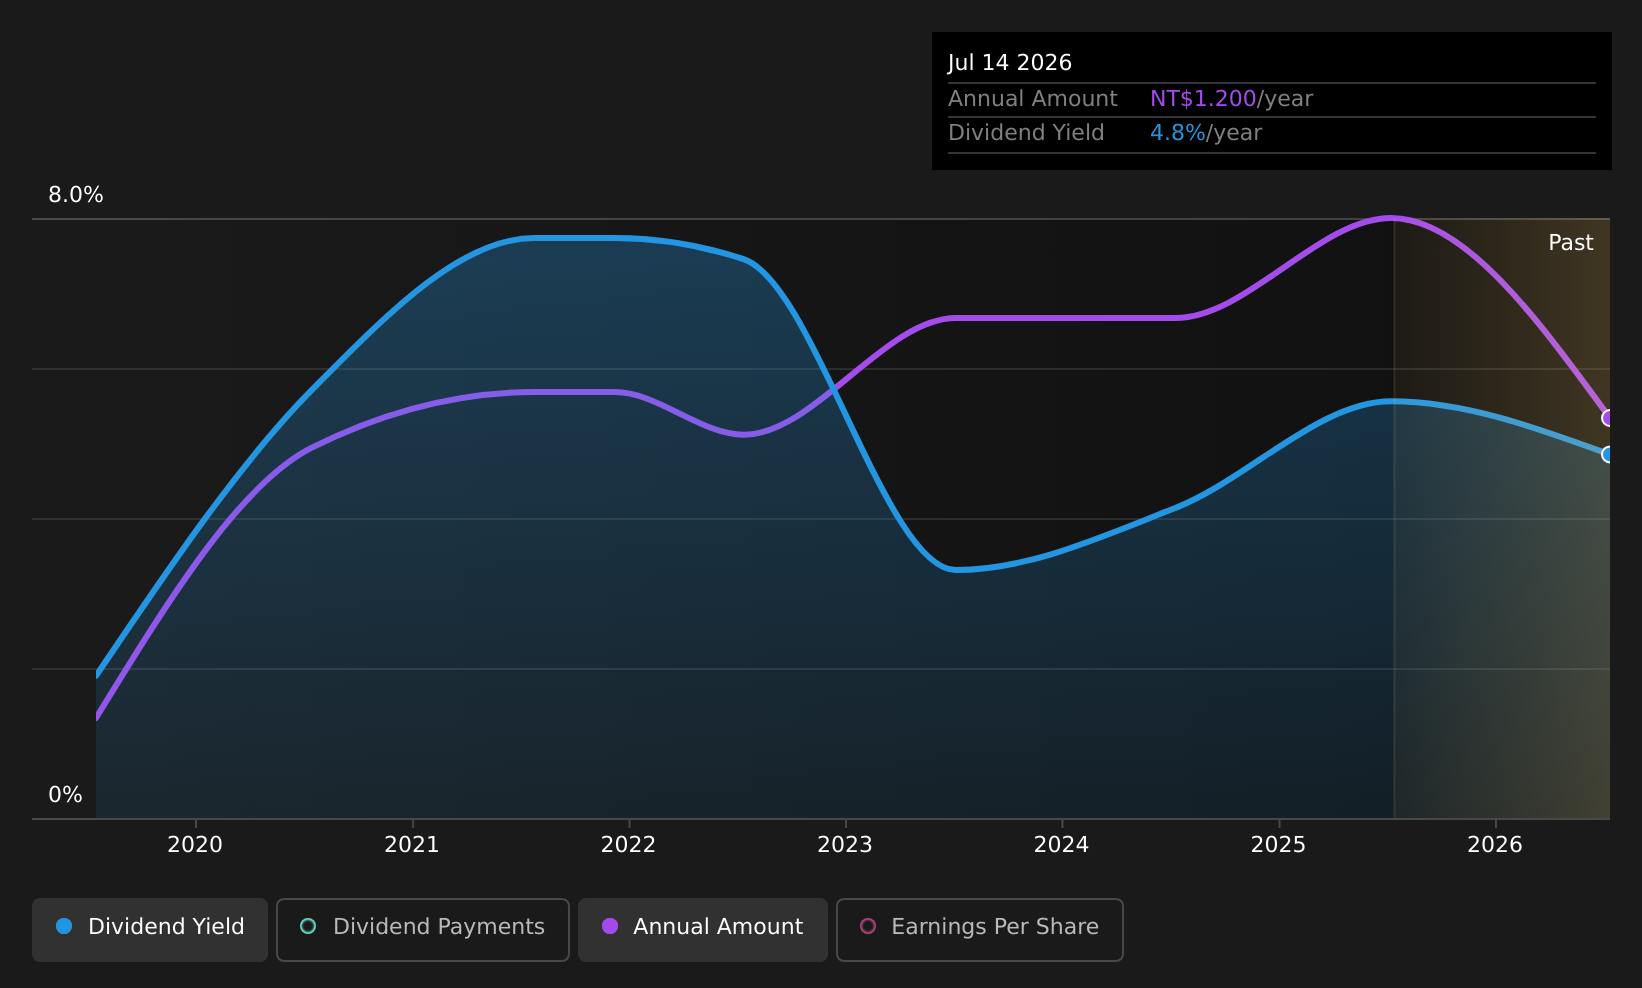Click the 2023 x-axis label
Viewport: 1642px width, 988px height.
click(x=845, y=845)
